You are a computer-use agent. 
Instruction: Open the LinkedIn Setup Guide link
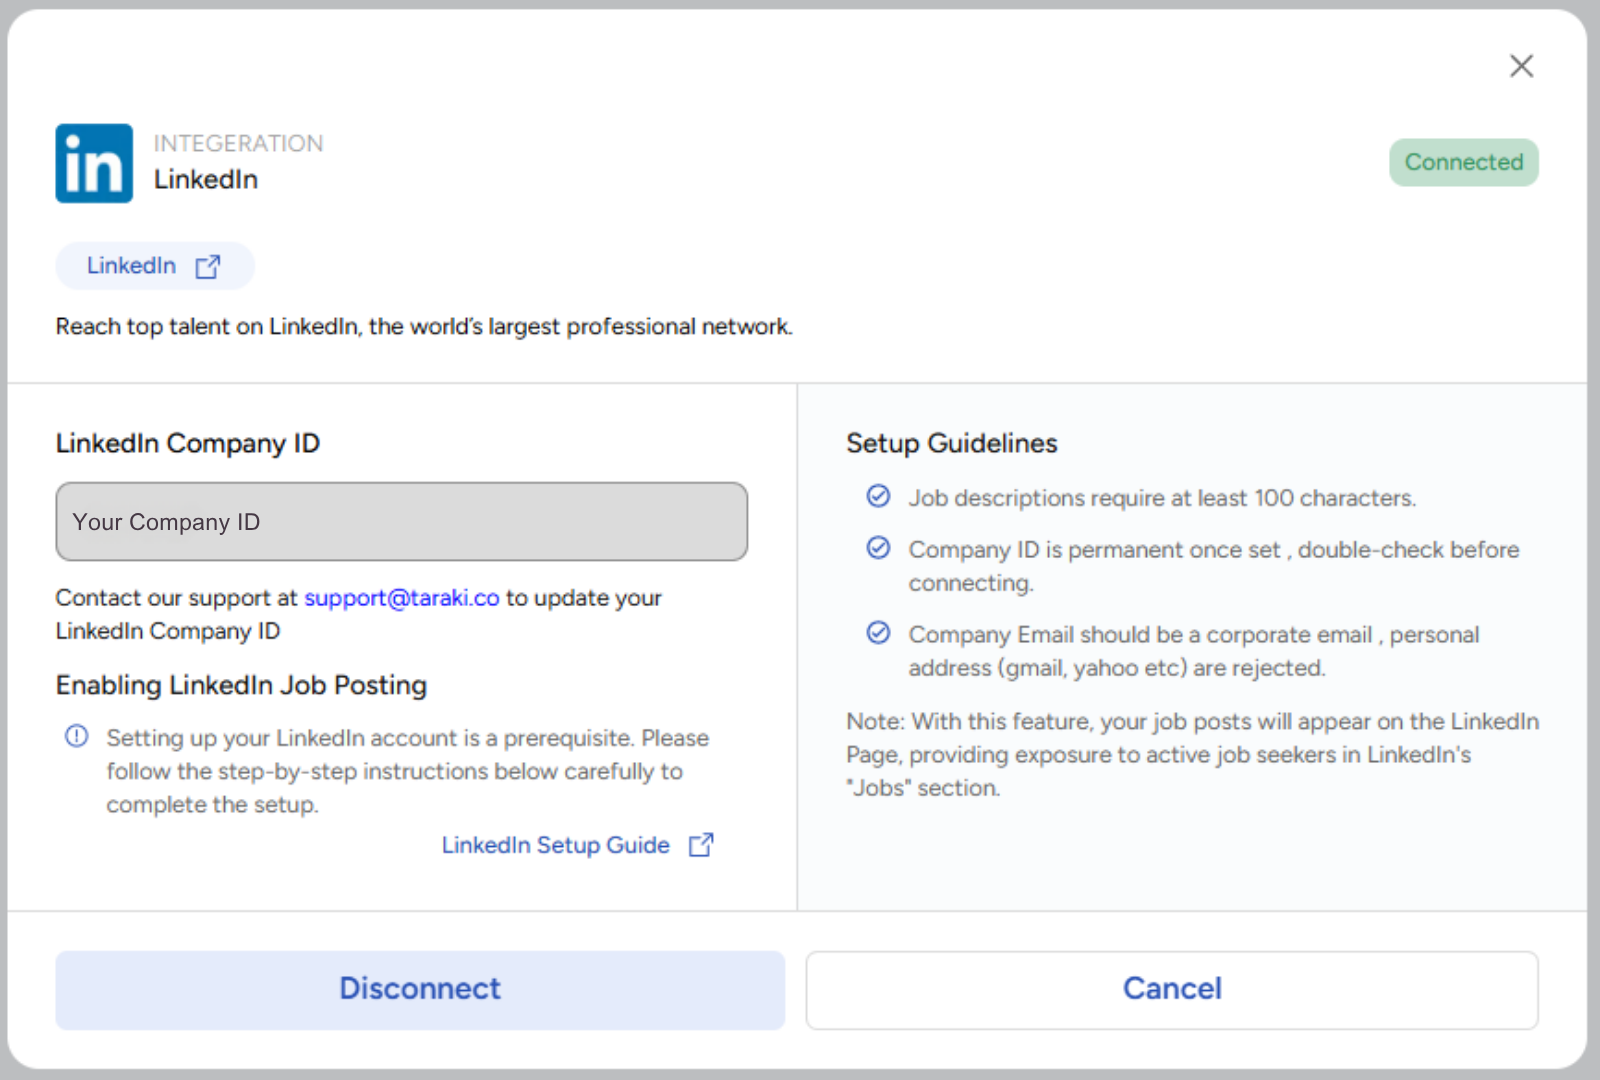coord(578,845)
